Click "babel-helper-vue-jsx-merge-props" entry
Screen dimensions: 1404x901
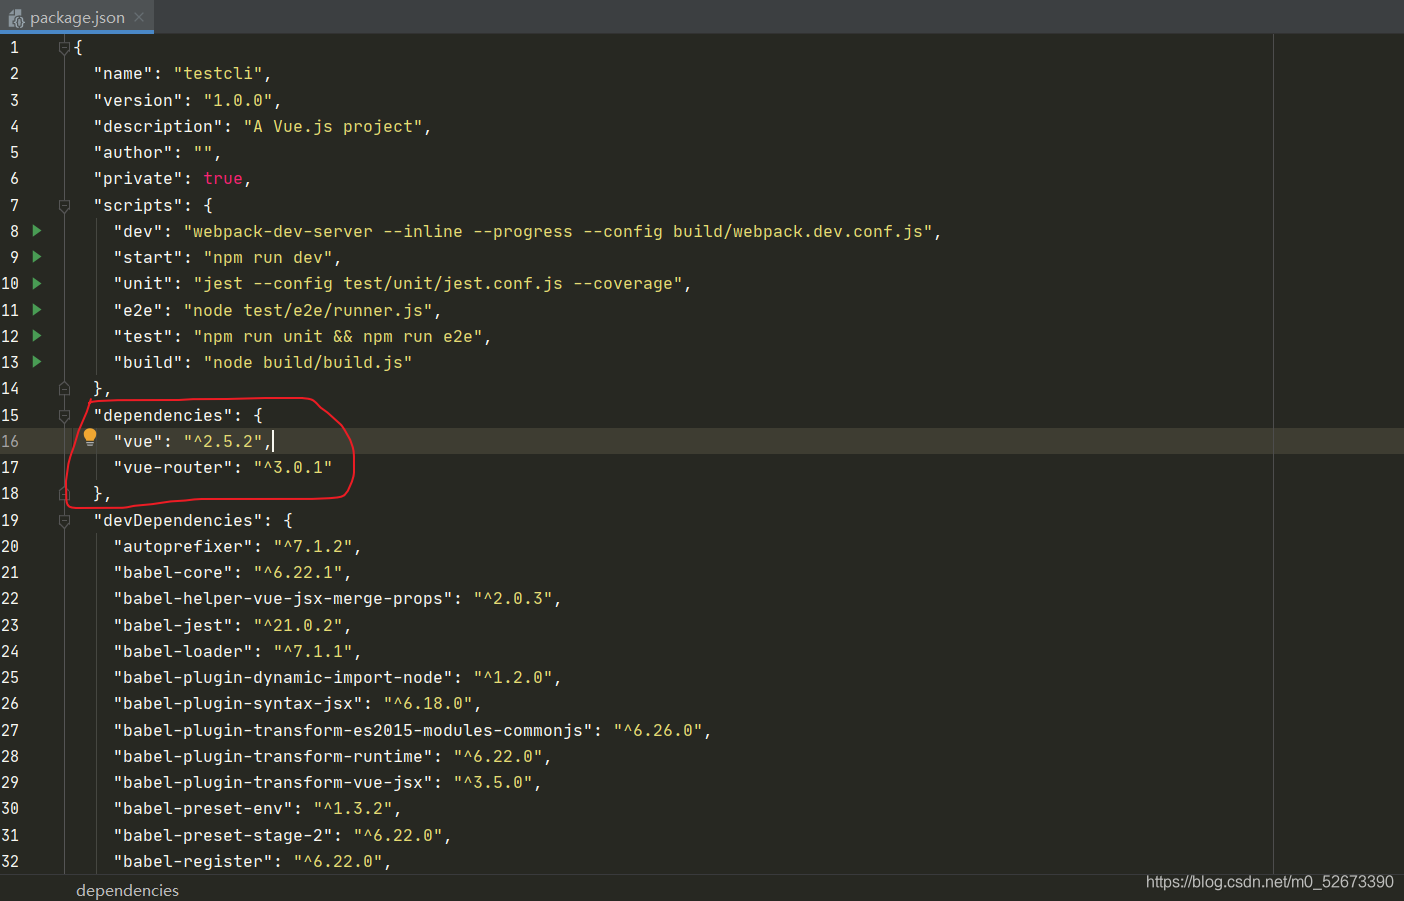[337, 598]
